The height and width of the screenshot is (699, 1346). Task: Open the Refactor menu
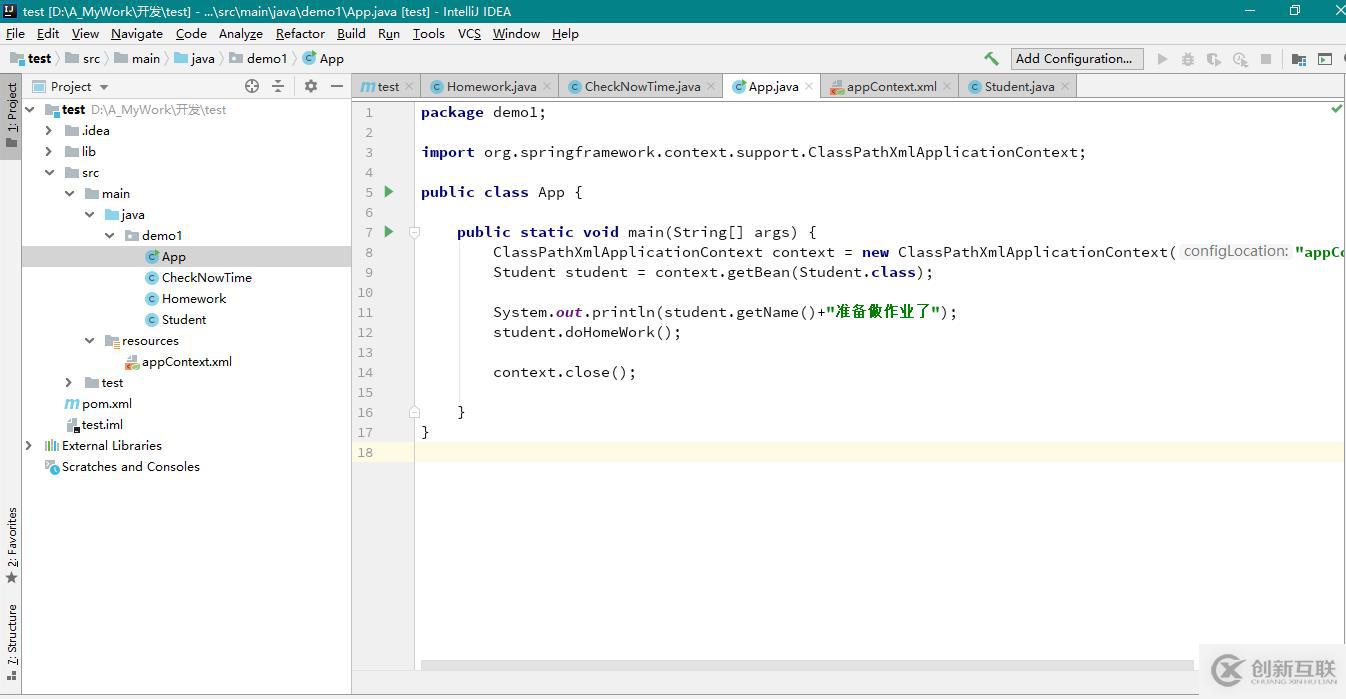click(300, 33)
